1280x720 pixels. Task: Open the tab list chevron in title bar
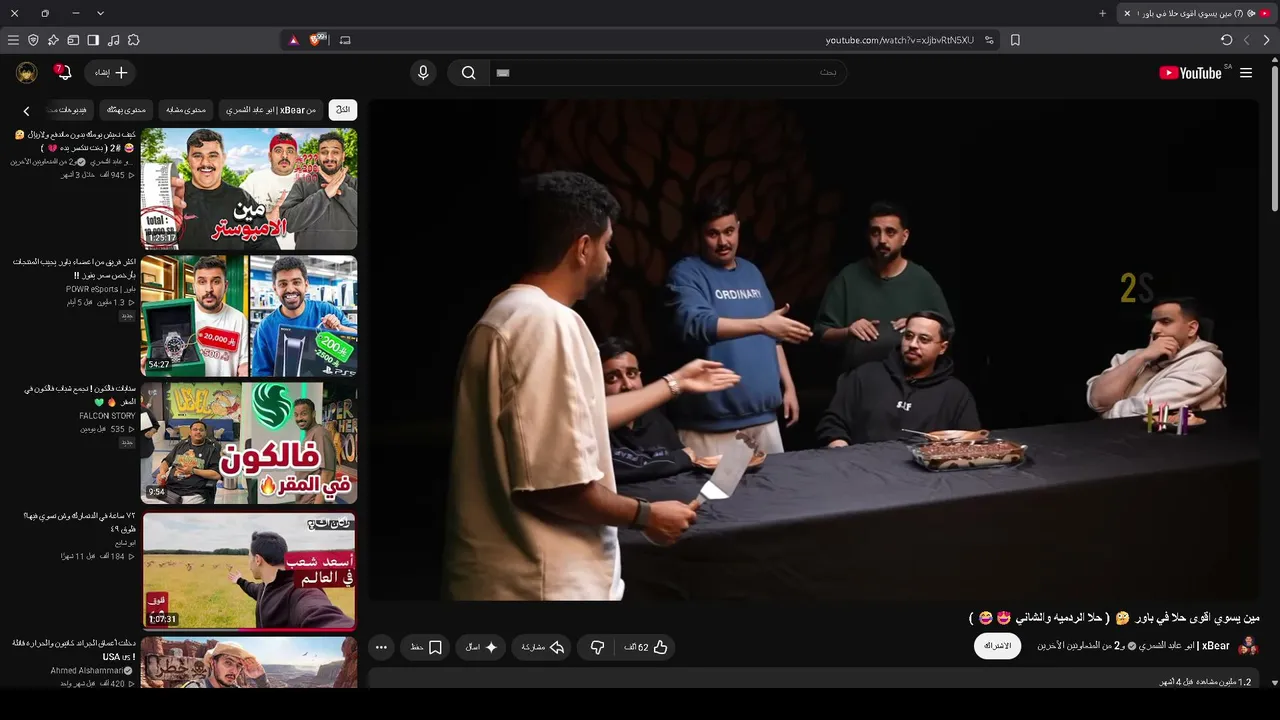pos(100,13)
